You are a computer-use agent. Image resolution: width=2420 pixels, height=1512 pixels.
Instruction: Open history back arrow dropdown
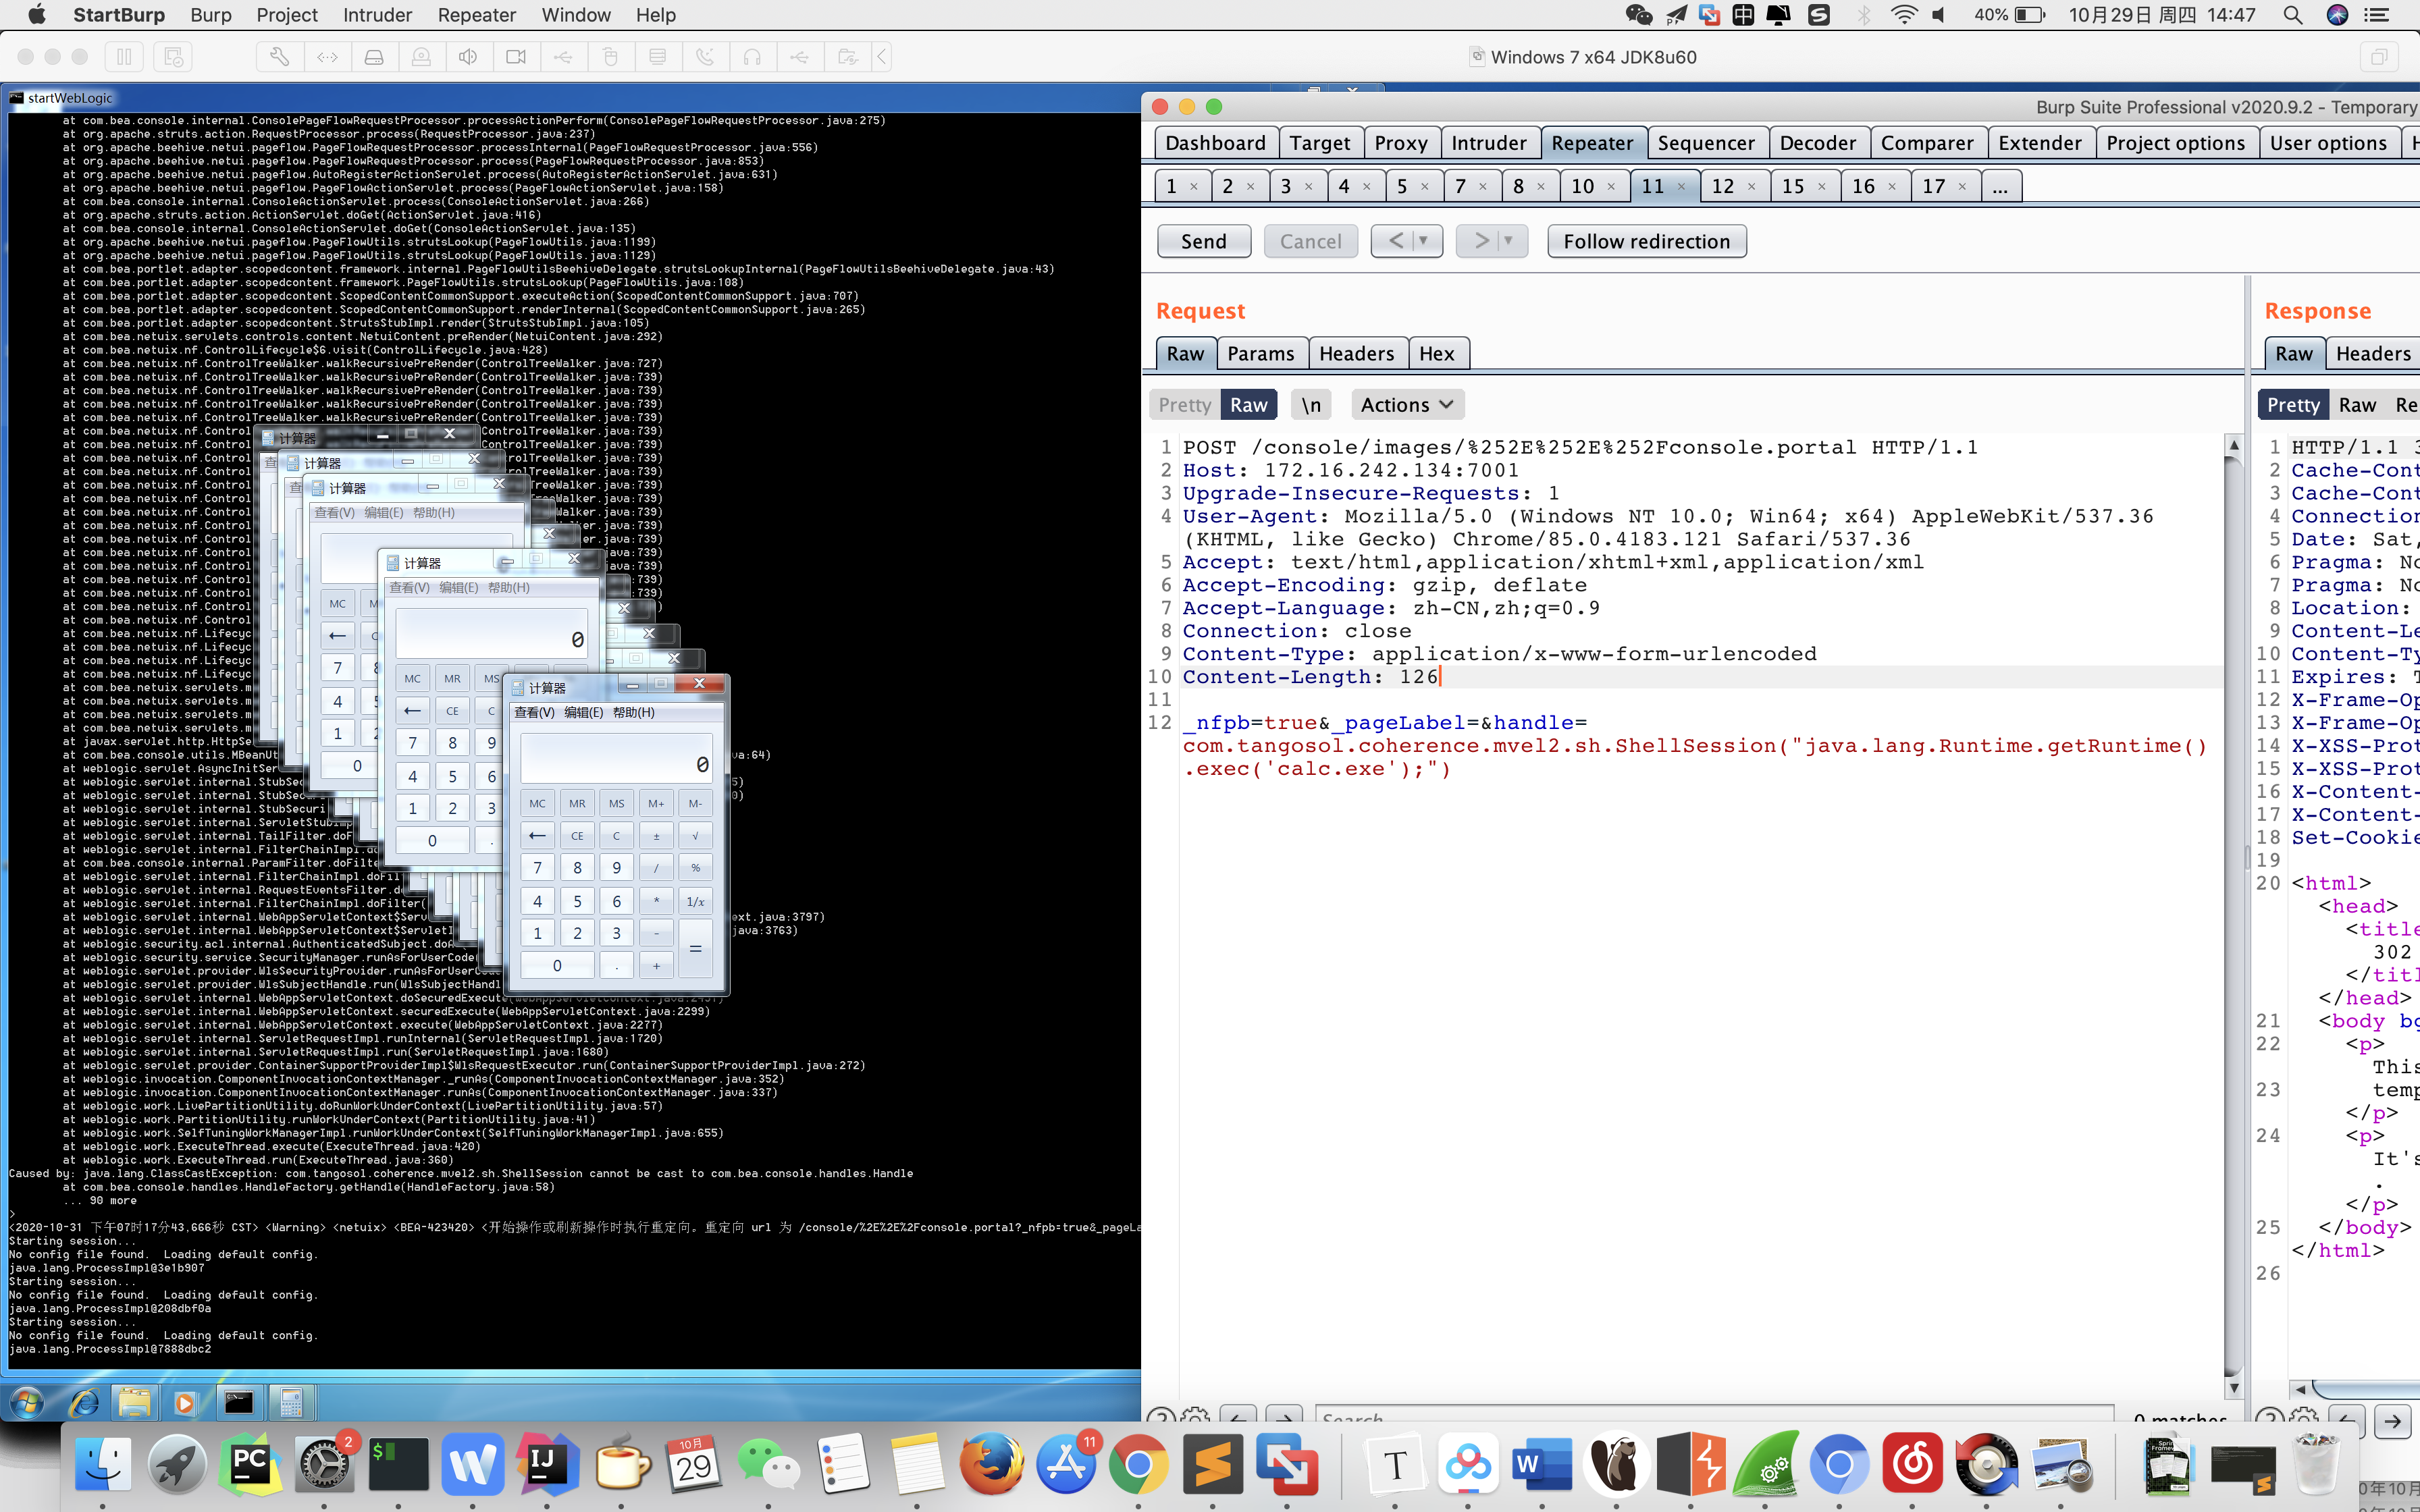coord(1424,241)
